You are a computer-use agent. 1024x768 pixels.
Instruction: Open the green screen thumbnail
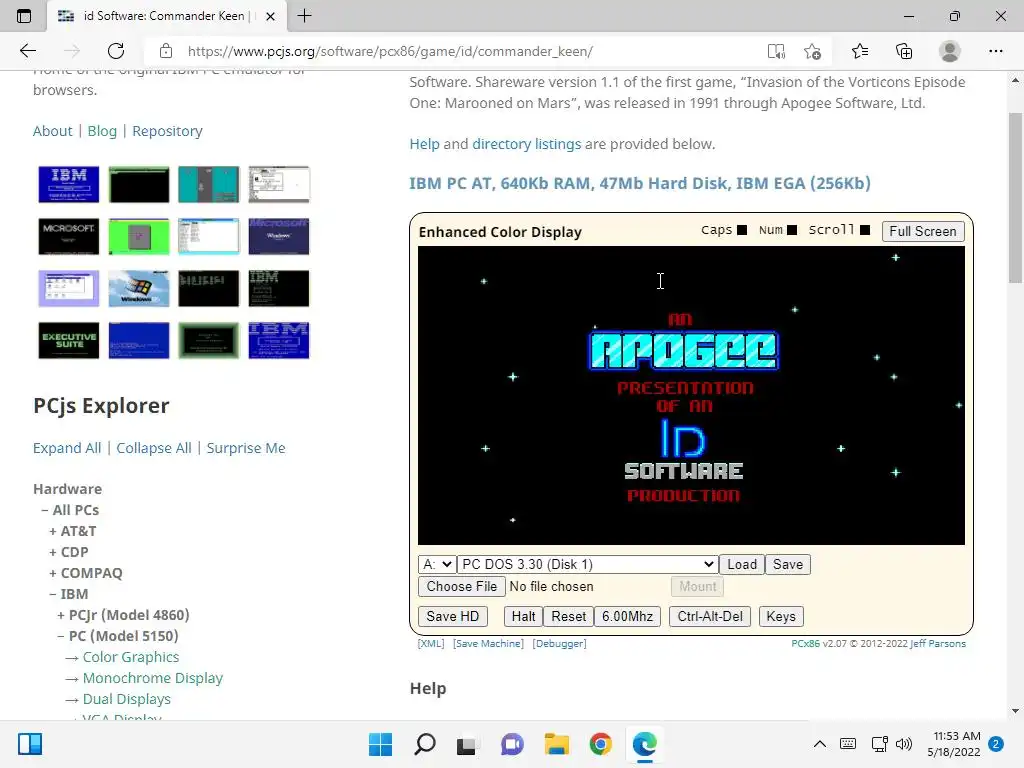tap(138, 236)
